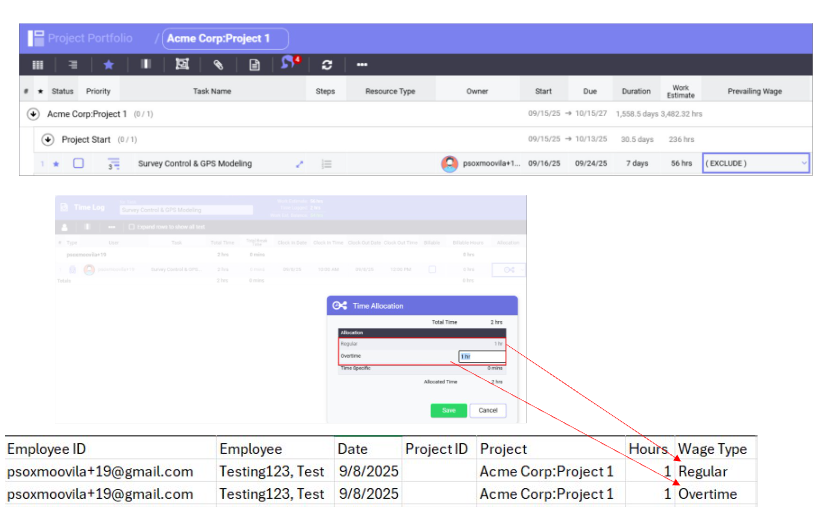Viewport: 824px width, 510px height.
Task: Open the document notes toolbar icon
Action: [254, 65]
